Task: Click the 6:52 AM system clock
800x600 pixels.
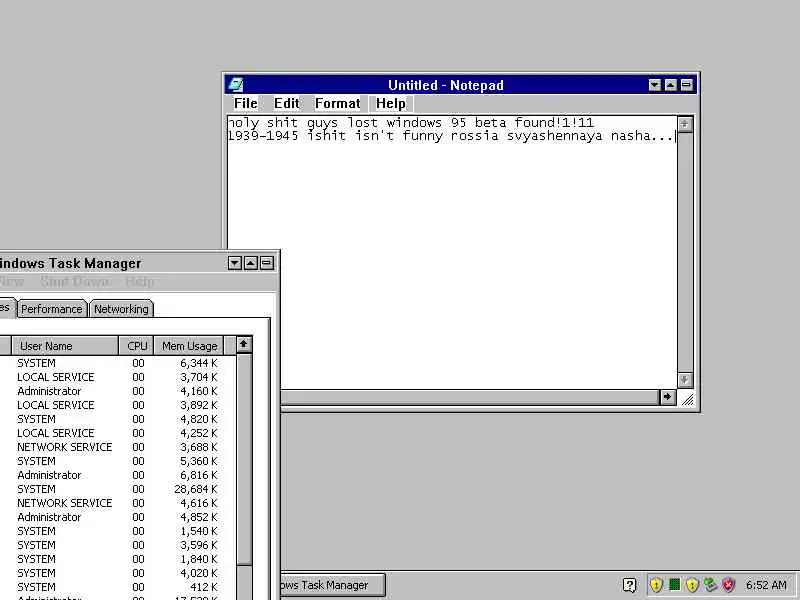Action: [x=766, y=585]
